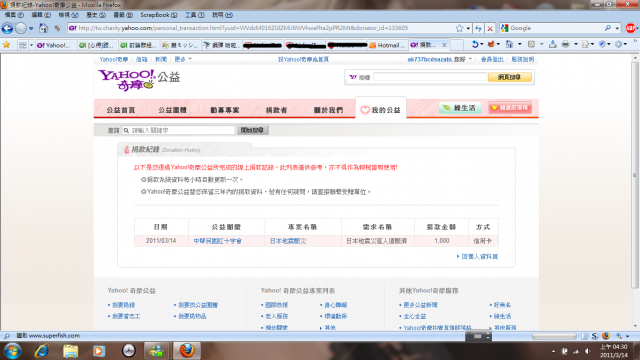Open the history dropdown next to forward button
The width and height of the screenshot is (640, 360).
pos(31,28)
